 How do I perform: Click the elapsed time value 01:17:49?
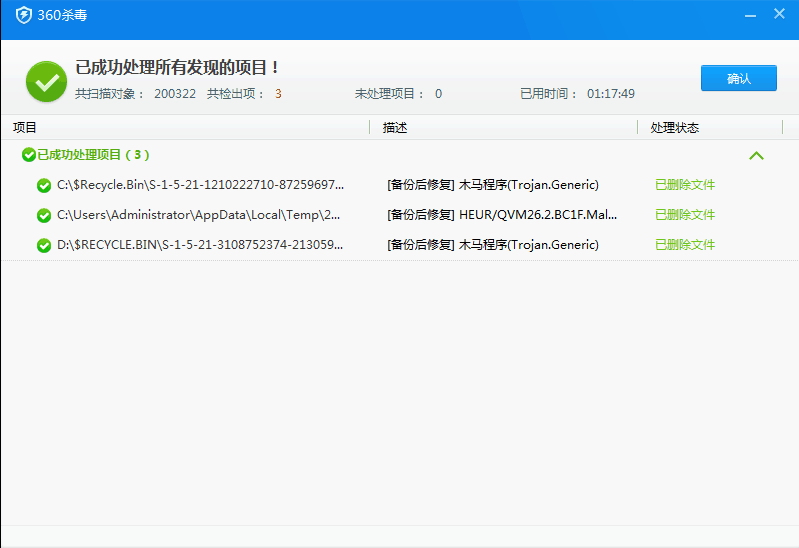(x=610, y=94)
